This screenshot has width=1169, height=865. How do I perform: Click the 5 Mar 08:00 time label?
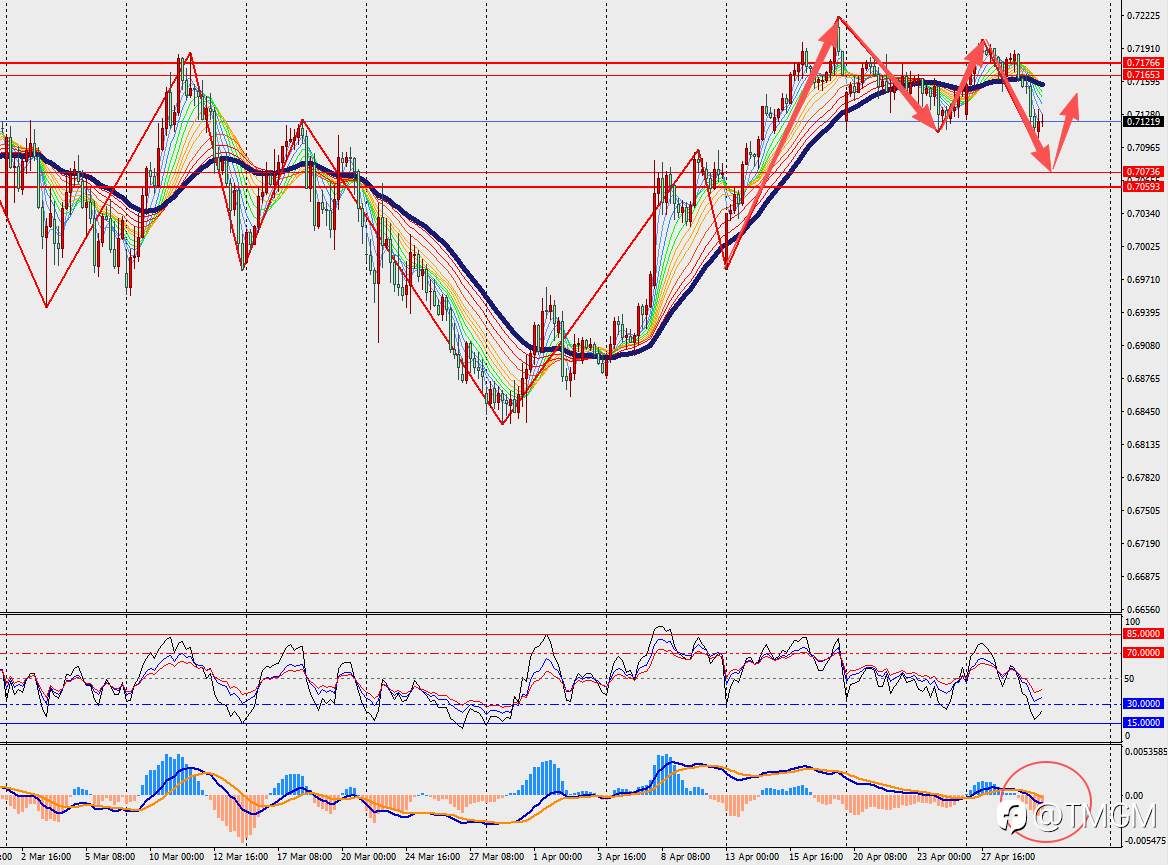coord(110,857)
